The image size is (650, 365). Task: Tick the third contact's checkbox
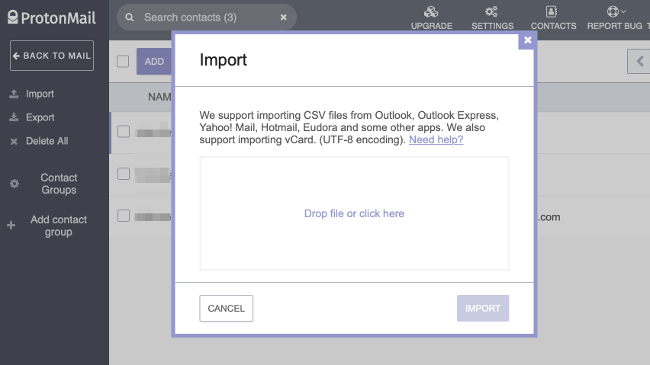coord(123,216)
